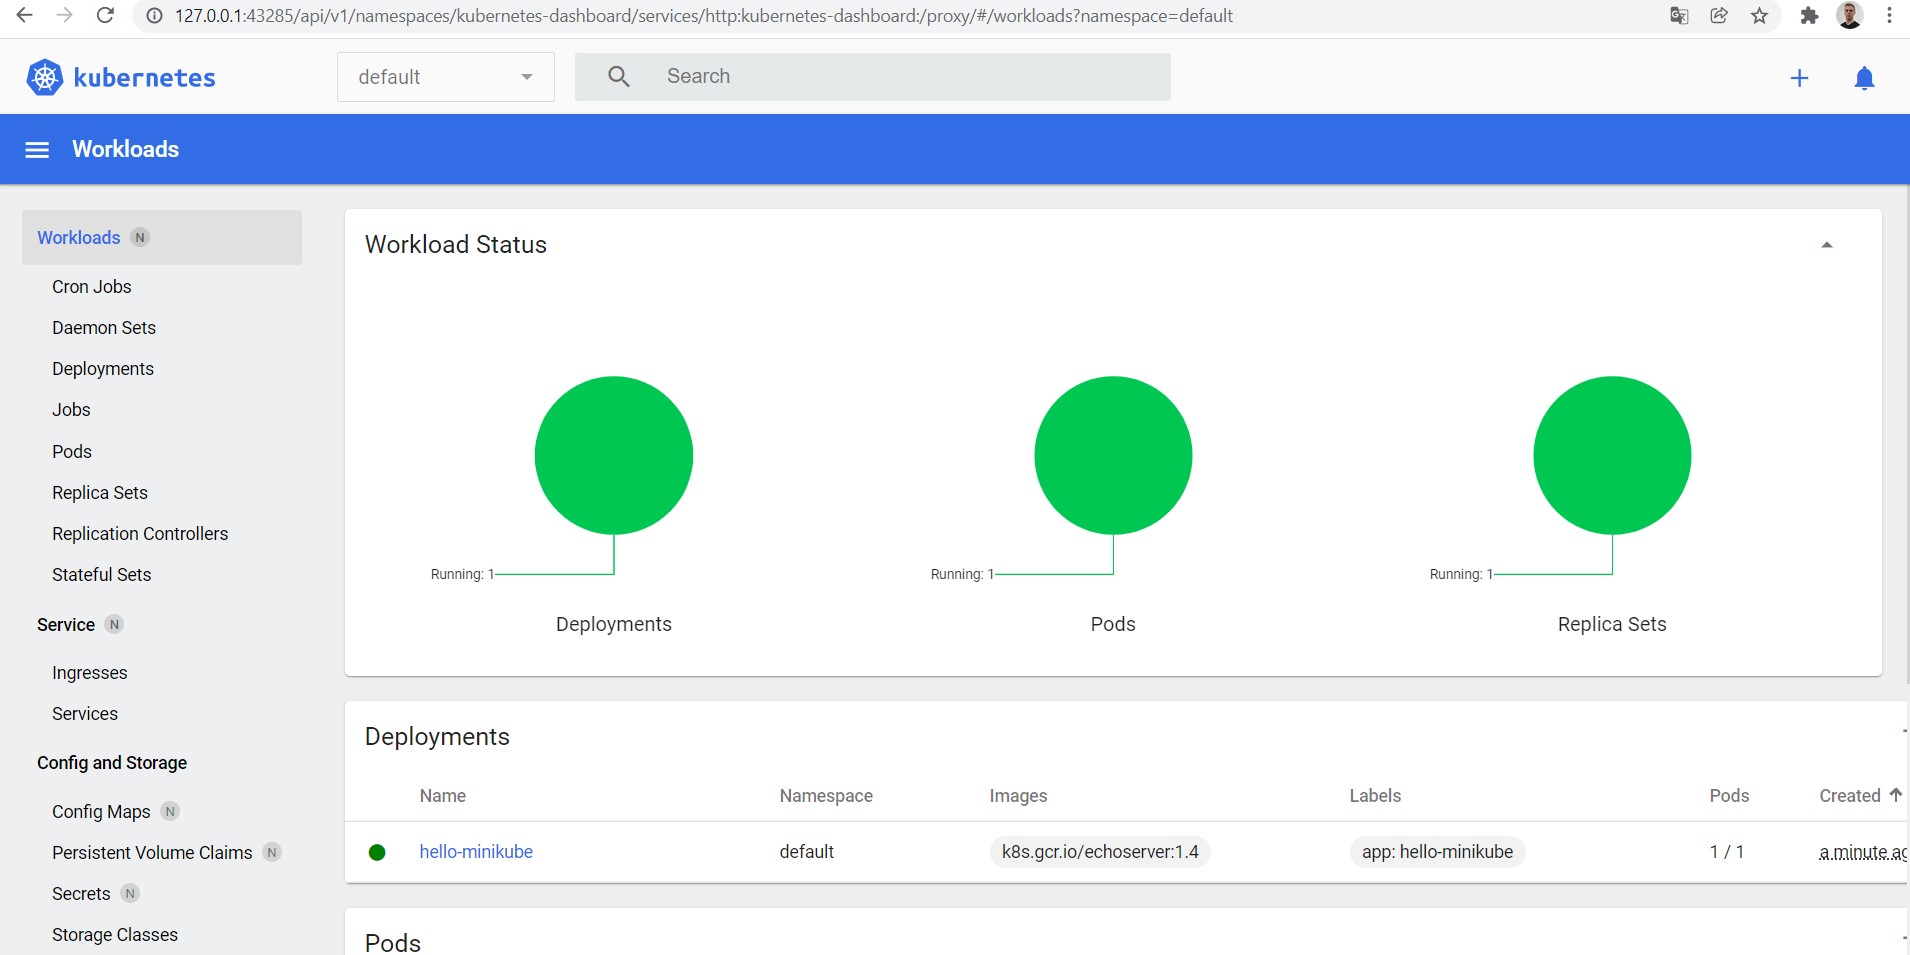Open Replication Controllers in the sidebar

pos(140,534)
